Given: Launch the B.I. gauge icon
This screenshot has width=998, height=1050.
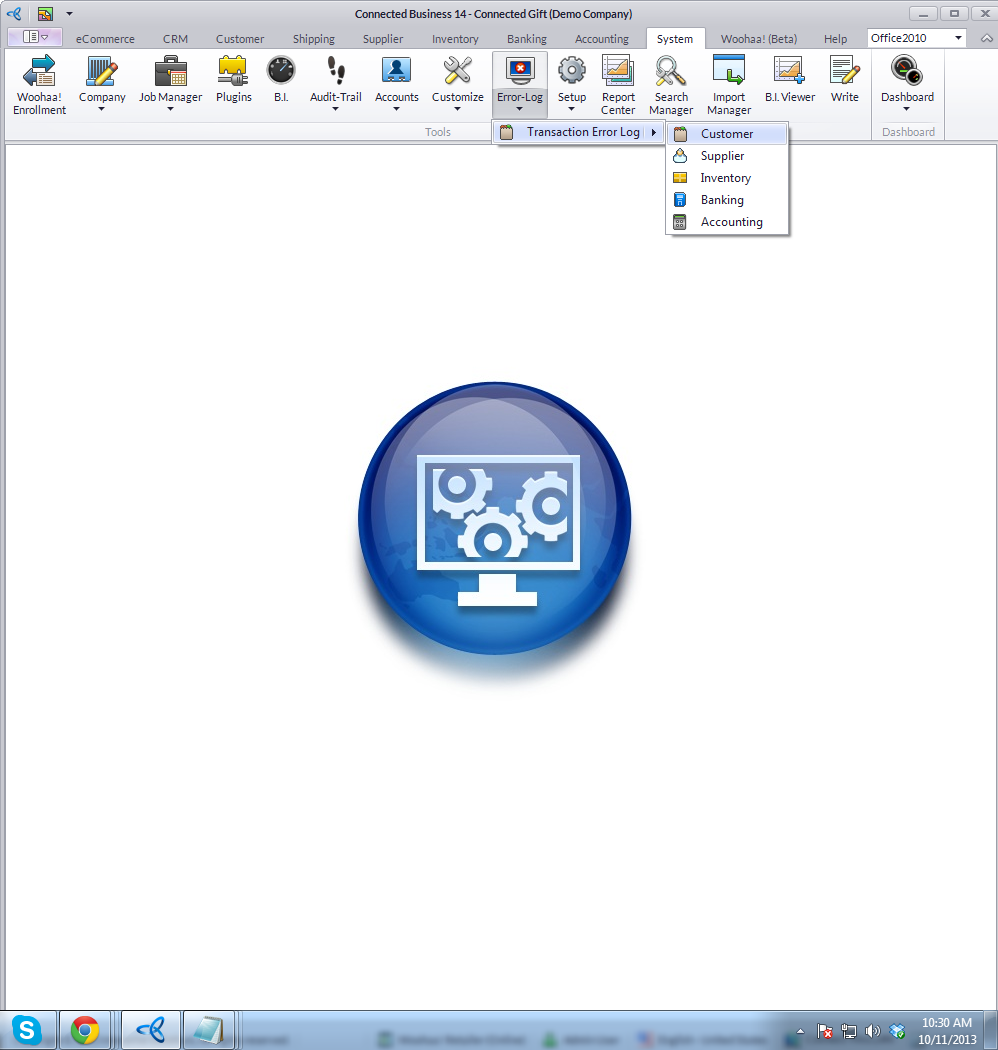Looking at the screenshot, I should click(281, 82).
